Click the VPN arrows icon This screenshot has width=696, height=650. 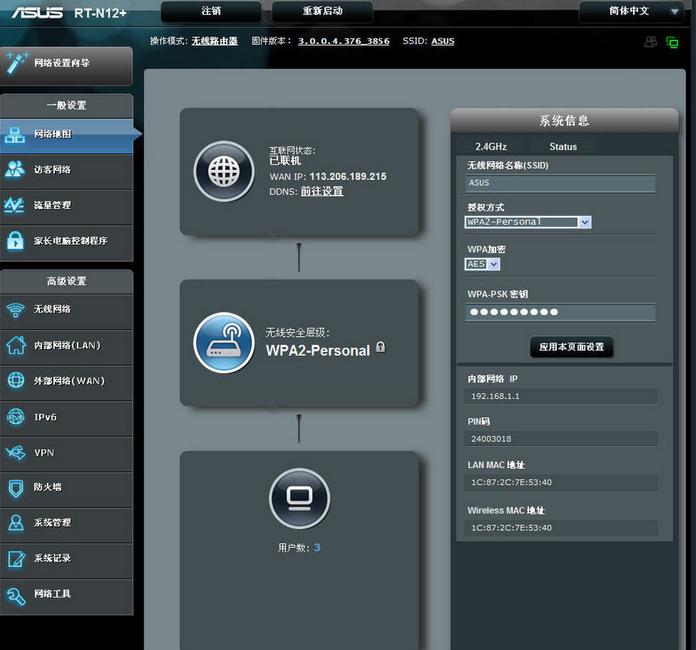(x=16, y=452)
